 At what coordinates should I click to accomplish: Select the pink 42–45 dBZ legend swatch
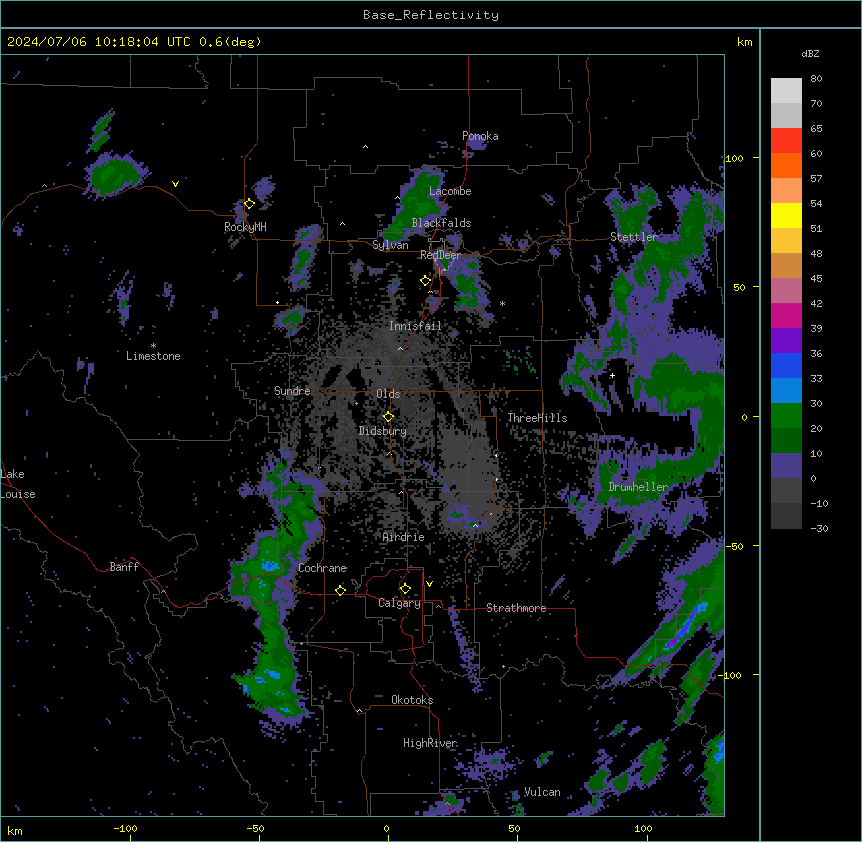coord(786,291)
